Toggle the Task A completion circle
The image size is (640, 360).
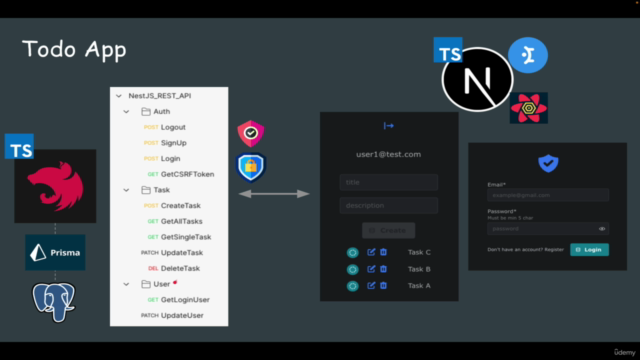(x=353, y=286)
